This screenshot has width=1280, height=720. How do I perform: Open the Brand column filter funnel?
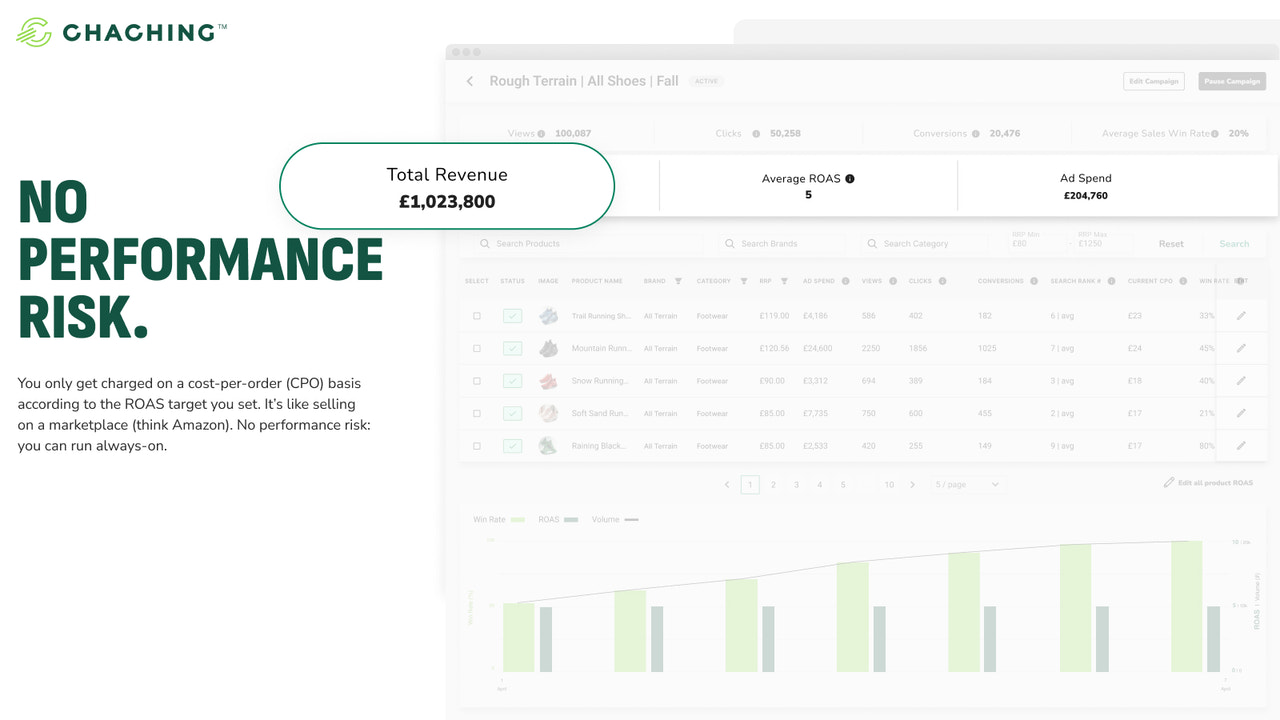tap(678, 281)
